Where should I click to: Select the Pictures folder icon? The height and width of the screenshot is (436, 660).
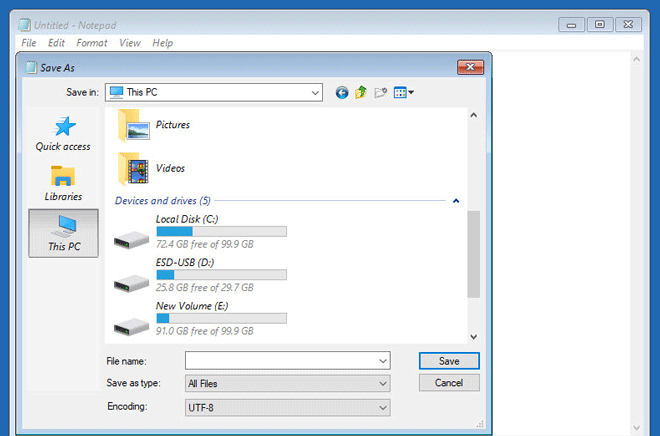pos(133,125)
